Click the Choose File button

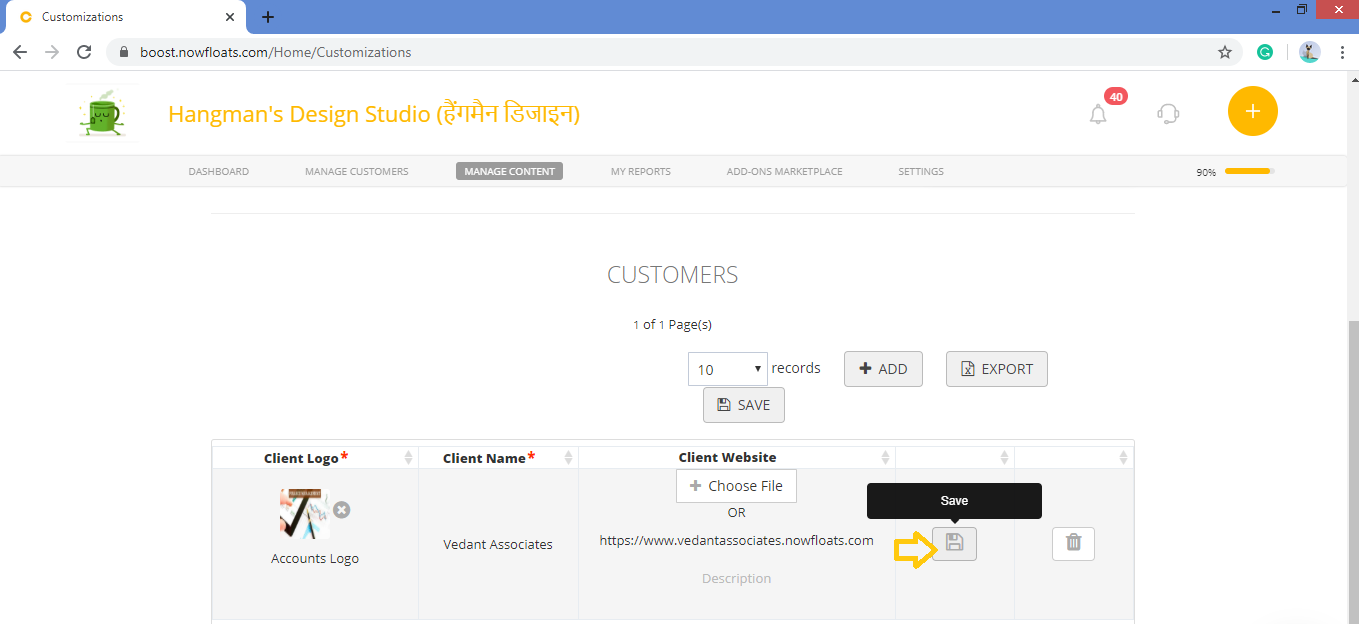pyautogui.click(x=736, y=486)
